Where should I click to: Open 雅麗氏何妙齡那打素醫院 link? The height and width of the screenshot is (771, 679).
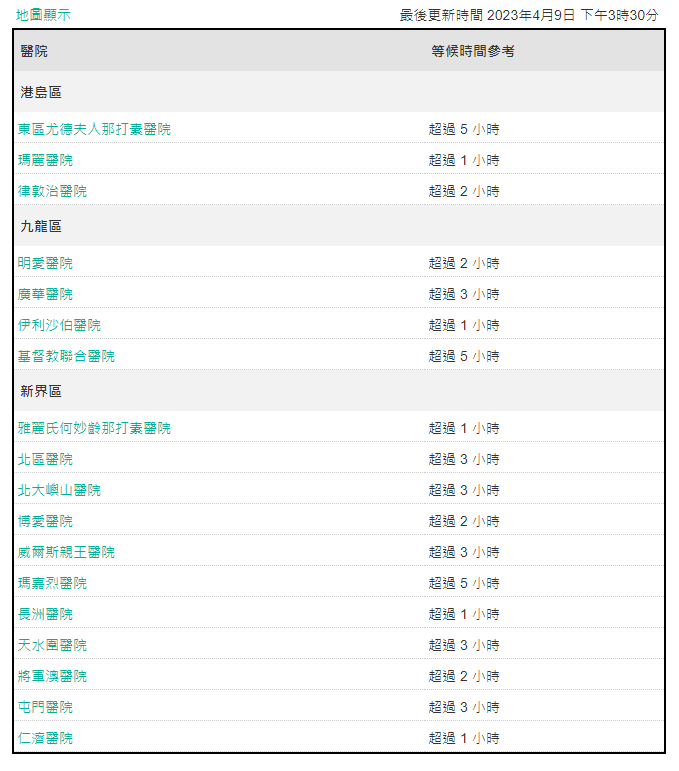94,428
